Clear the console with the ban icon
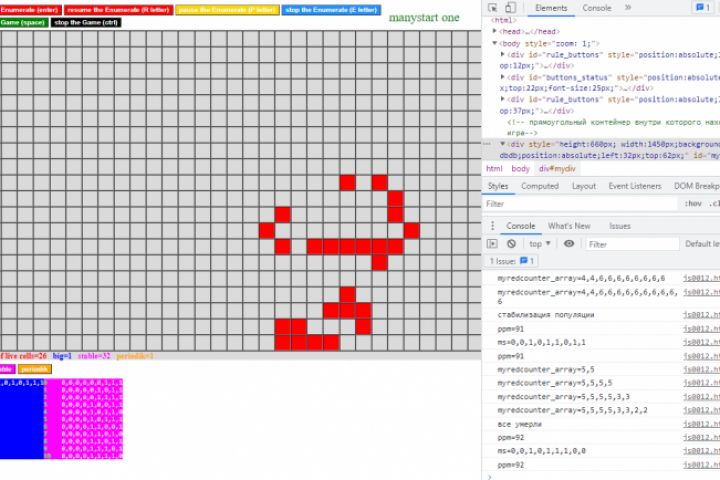720x480 pixels. pyautogui.click(x=511, y=244)
